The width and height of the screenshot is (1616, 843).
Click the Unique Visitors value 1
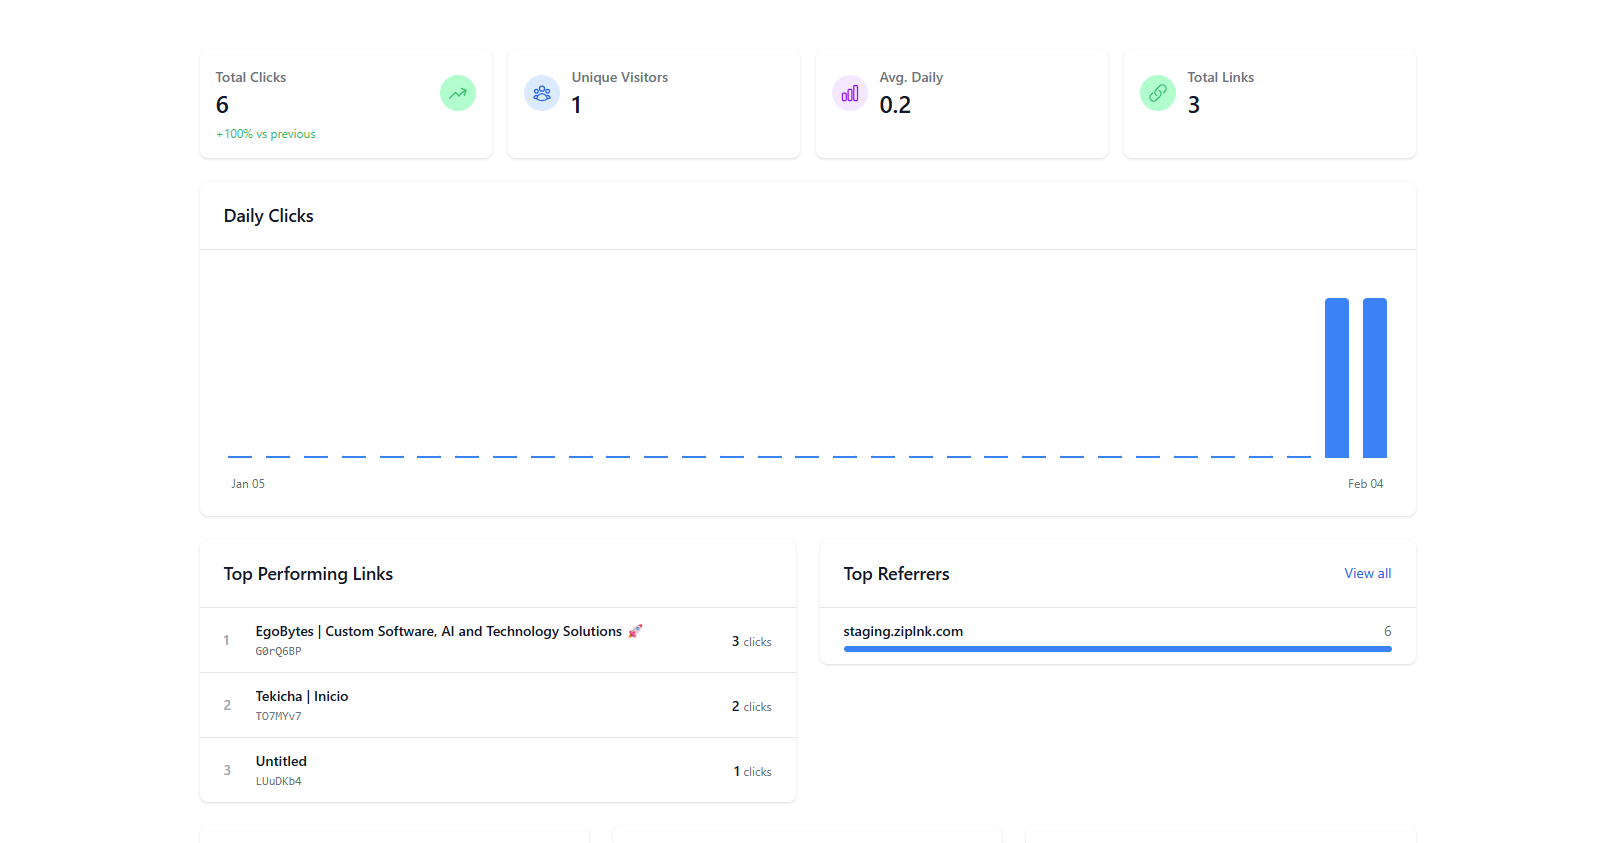point(576,105)
